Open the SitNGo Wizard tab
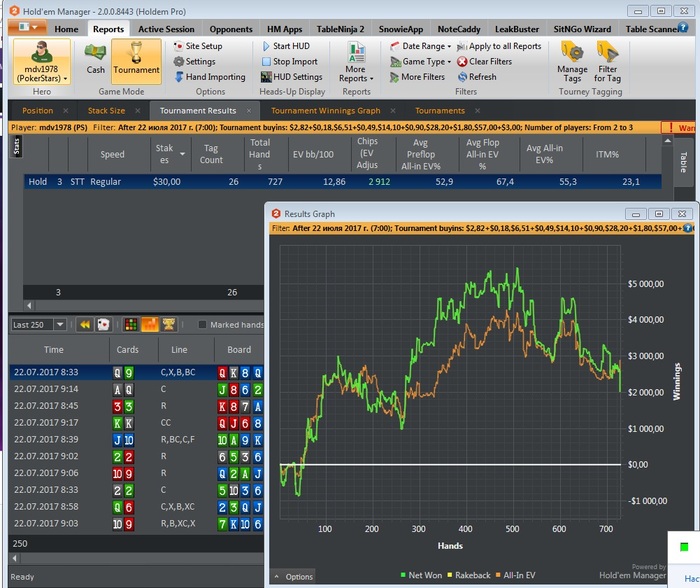Image resolution: width=700 pixels, height=588 pixels. [x=582, y=29]
